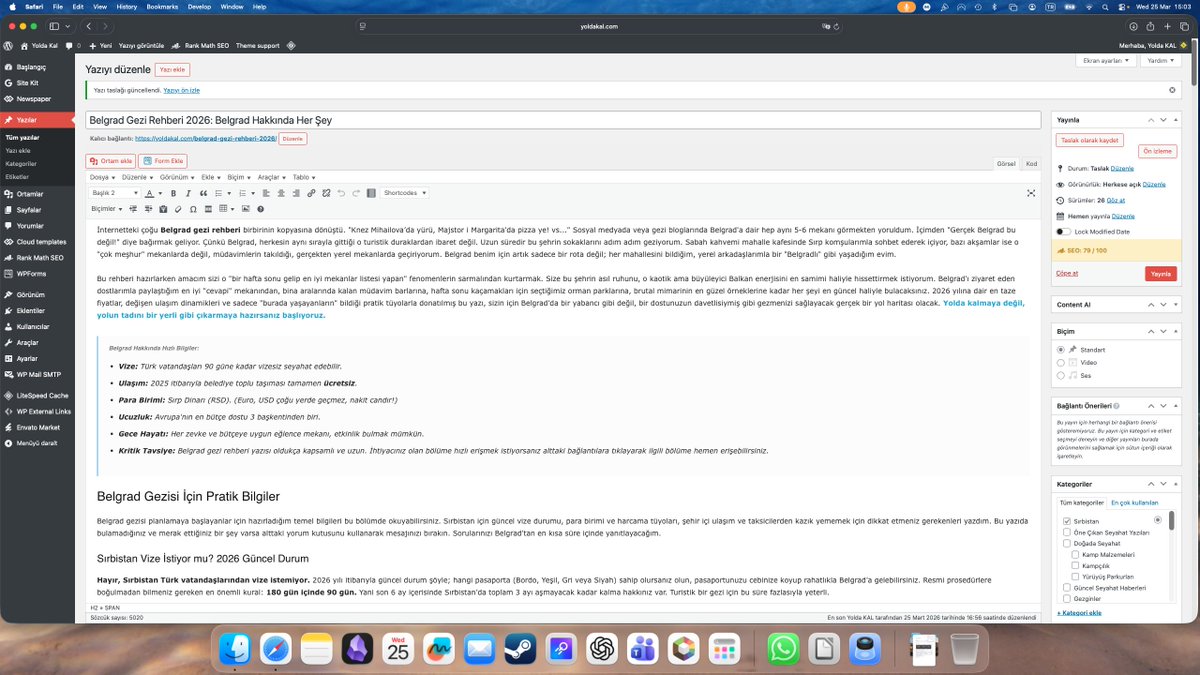Open the Dosya editor menu
Viewport: 1200px width, 675px height.
pos(102,177)
